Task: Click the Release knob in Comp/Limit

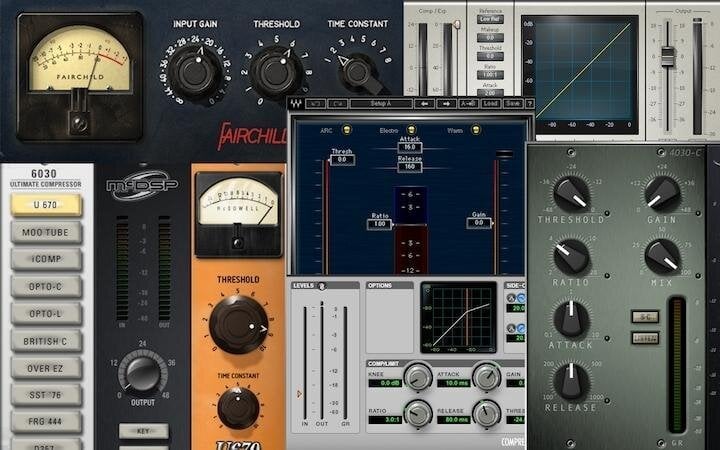Action: (487, 413)
